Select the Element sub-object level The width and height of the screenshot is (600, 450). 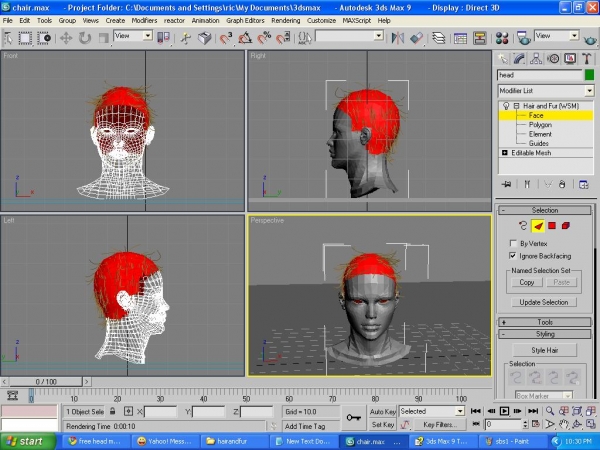point(540,134)
